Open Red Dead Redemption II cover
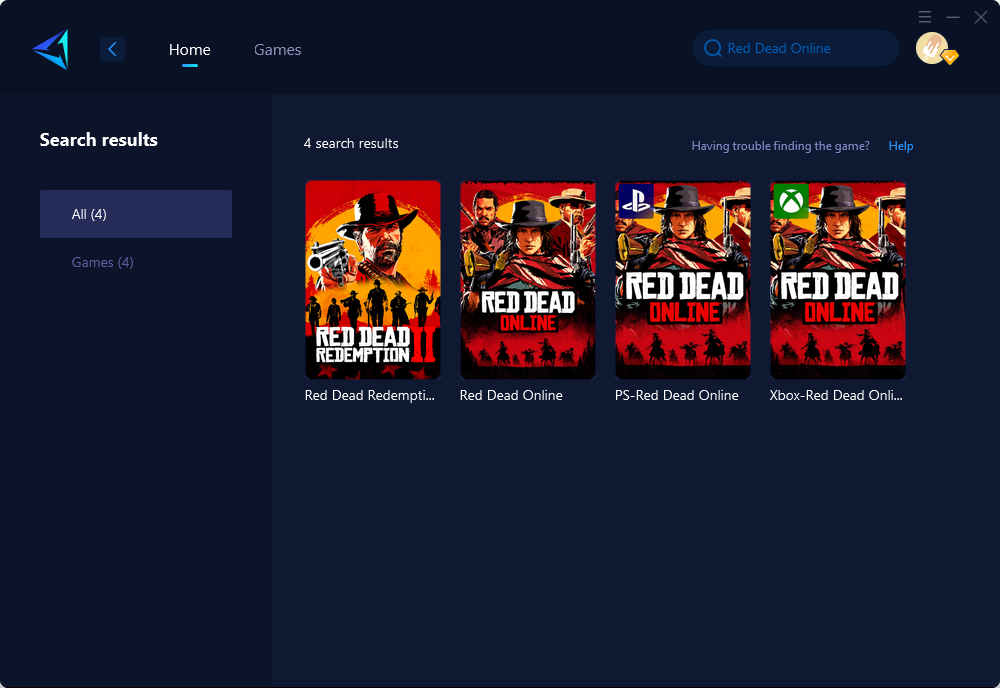 [372, 280]
